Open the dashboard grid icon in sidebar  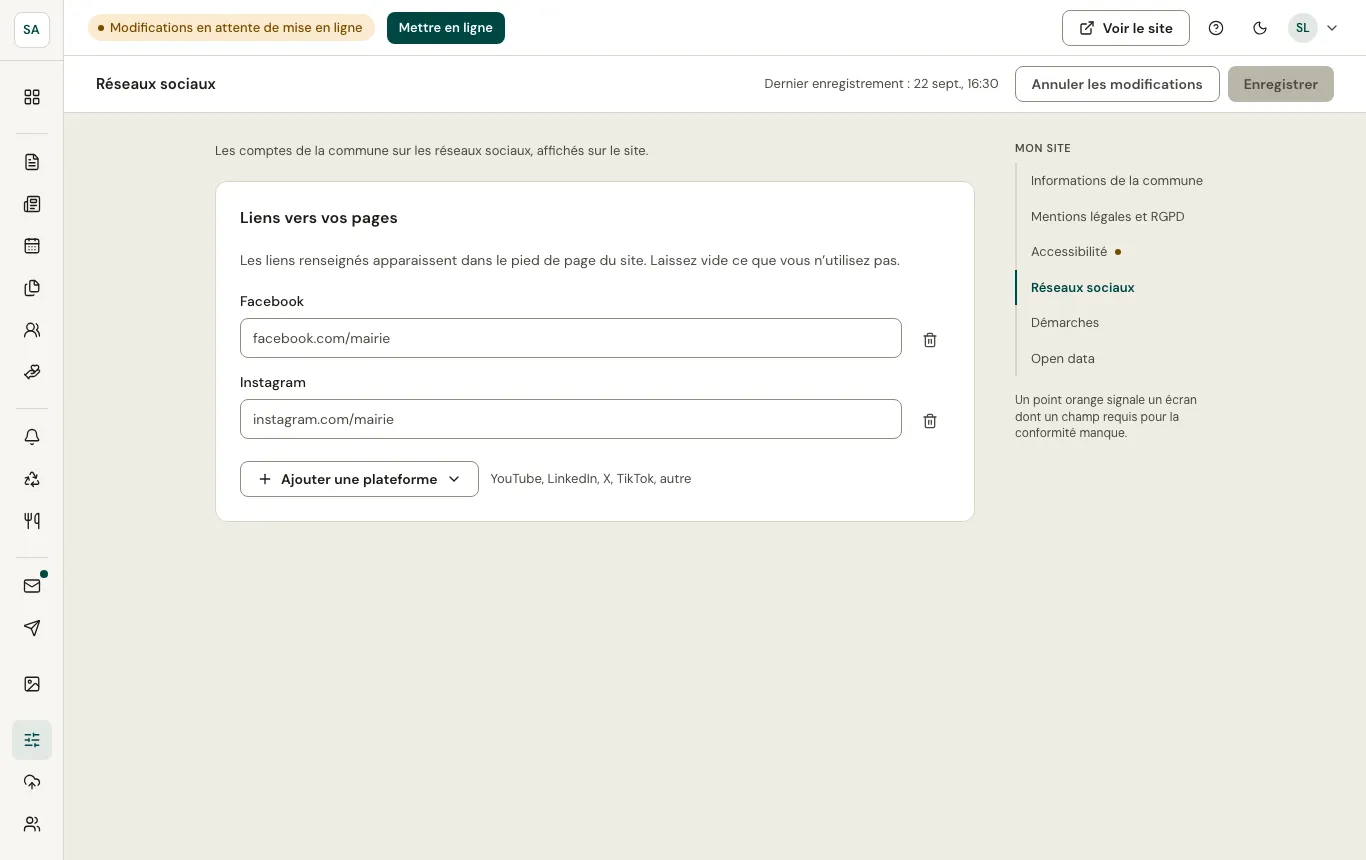pos(32,97)
